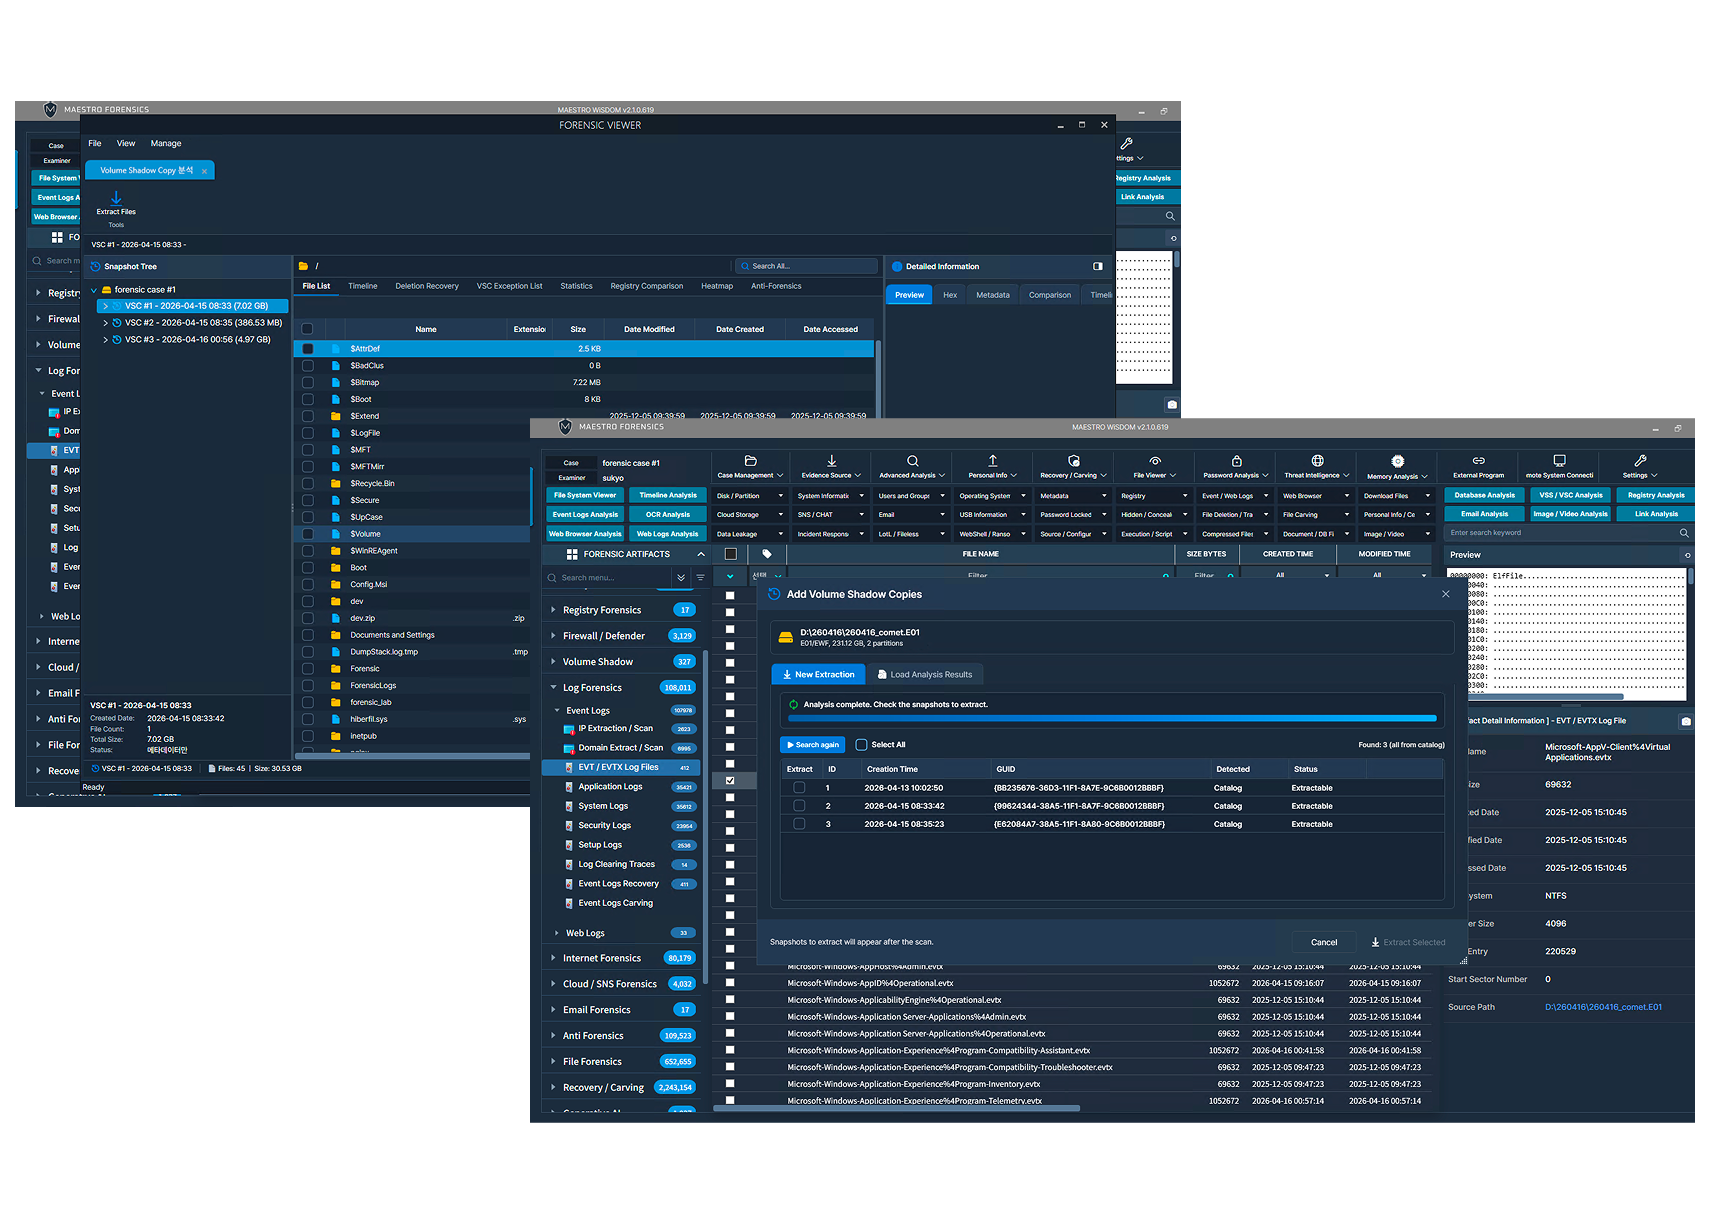Open Manage menu in Forensic Viewer
The height and width of the screenshot is (1224, 1710).
point(166,144)
